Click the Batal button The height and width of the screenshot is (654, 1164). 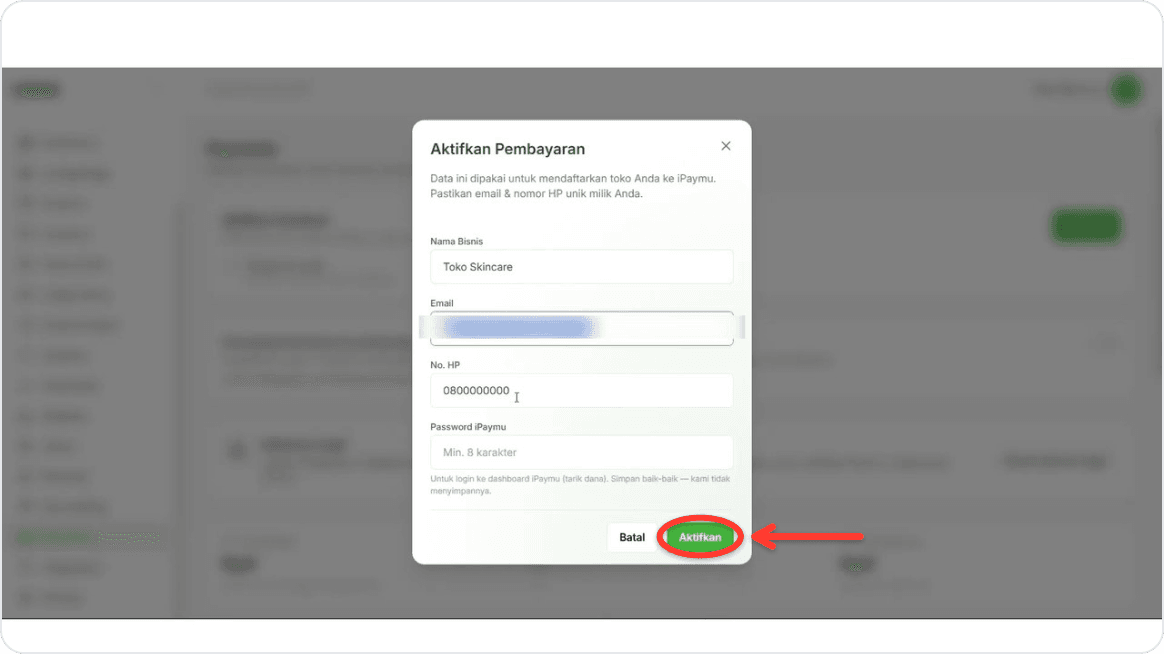point(632,537)
